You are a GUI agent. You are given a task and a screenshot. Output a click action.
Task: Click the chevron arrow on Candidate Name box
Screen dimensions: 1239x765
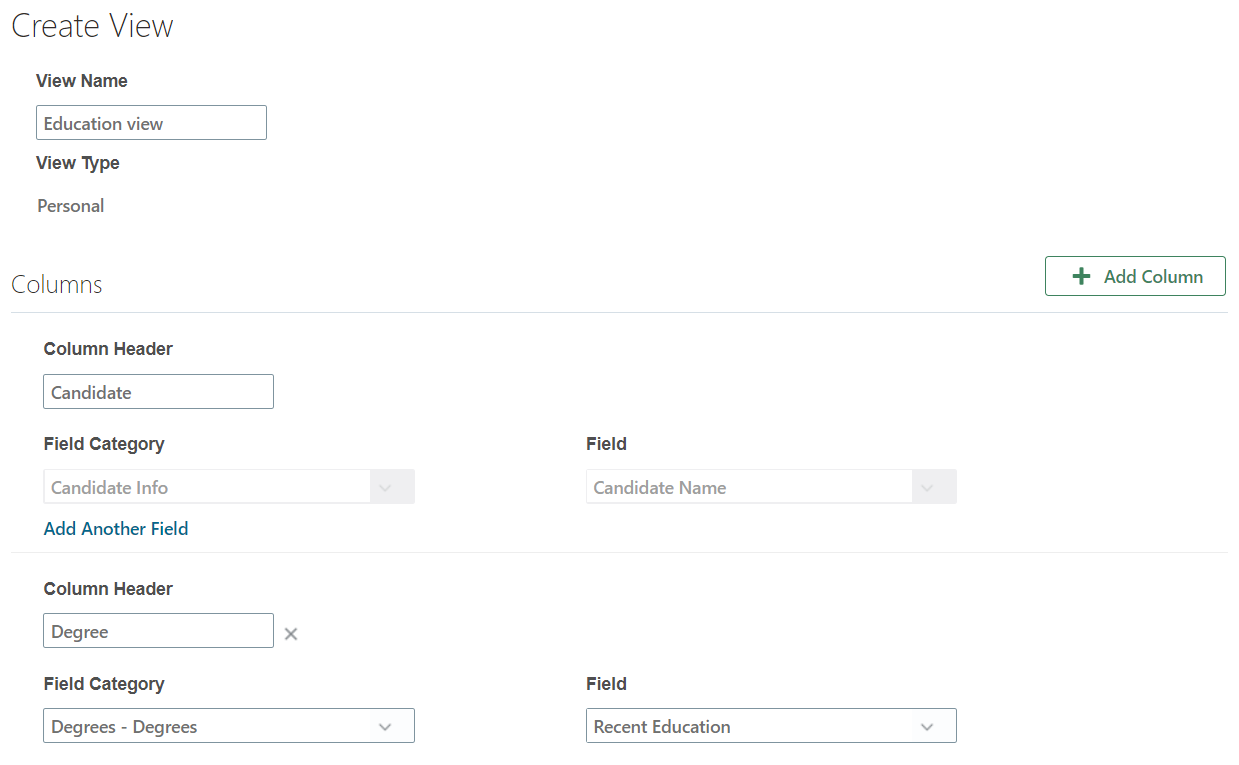(927, 488)
